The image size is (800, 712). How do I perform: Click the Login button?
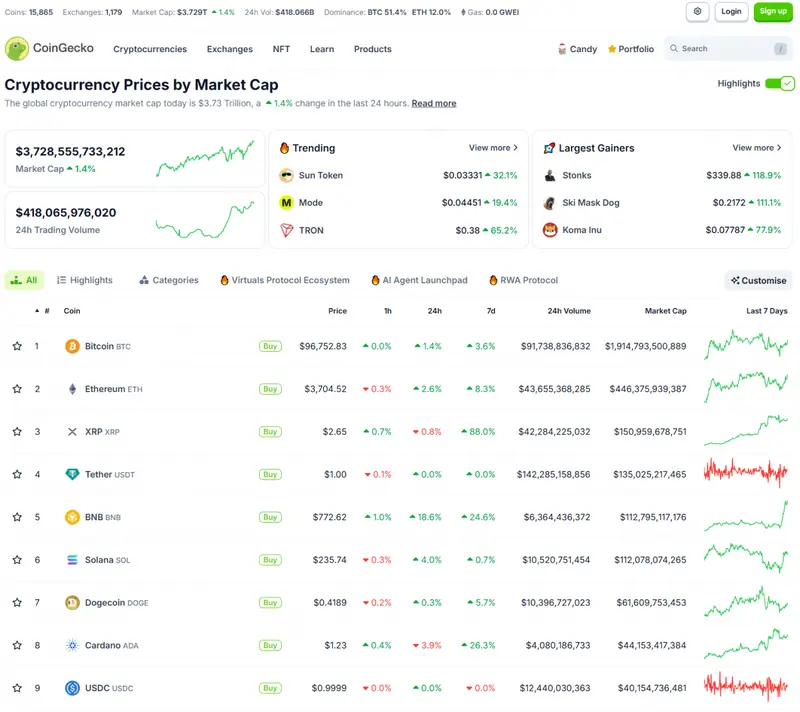pyautogui.click(x=731, y=12)
